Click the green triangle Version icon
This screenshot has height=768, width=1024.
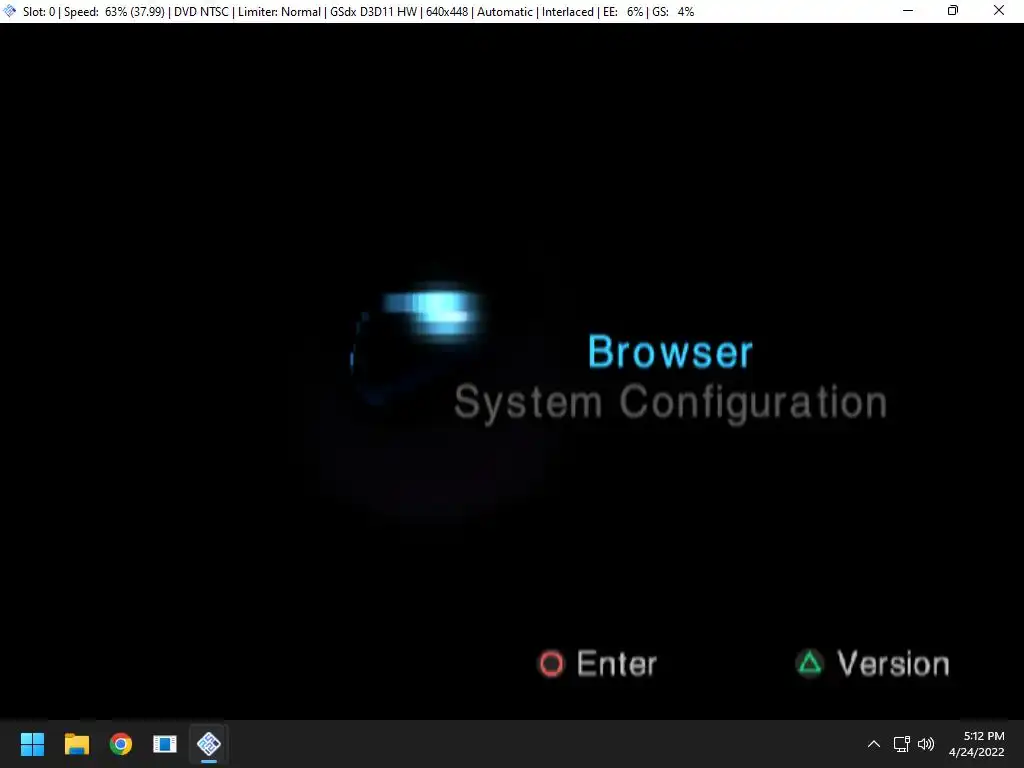(x=810, y=663)
